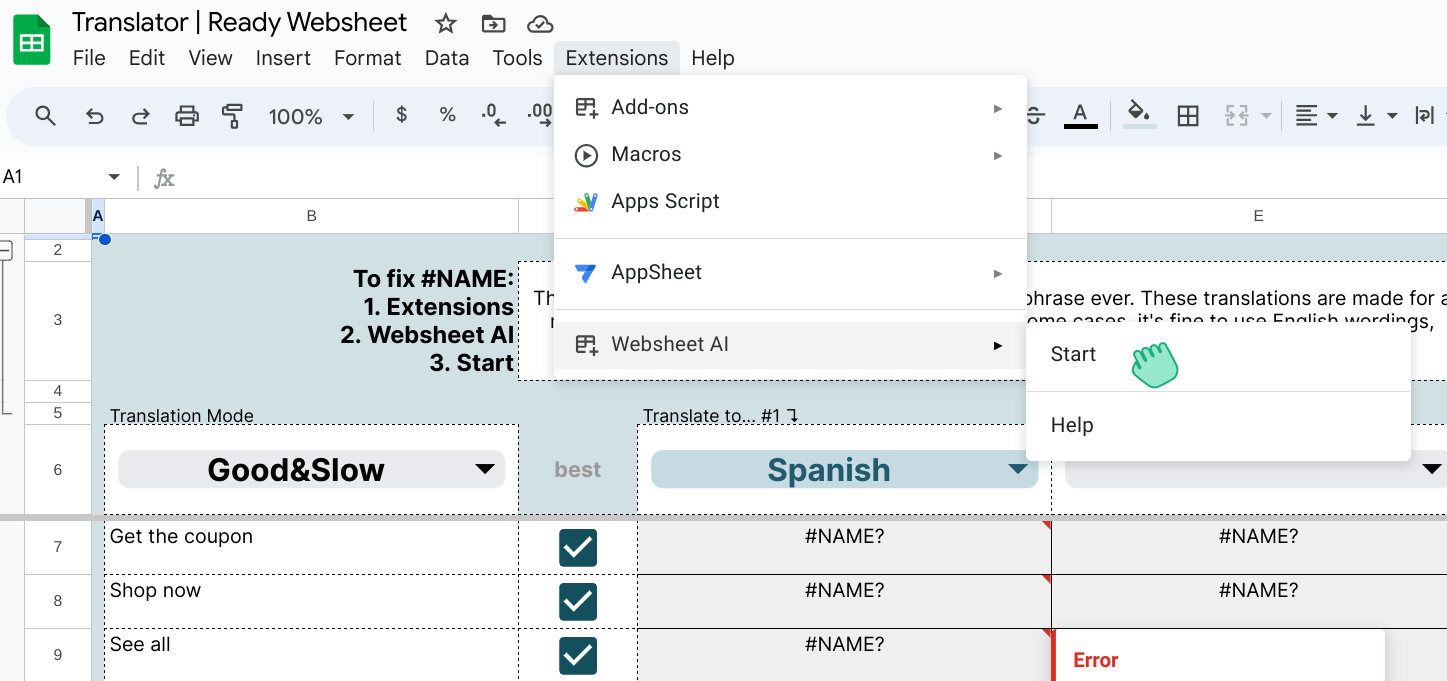Open the search menus magnifier
The height and width of the screenshot is (681, 1447).
tap(45, 116)
